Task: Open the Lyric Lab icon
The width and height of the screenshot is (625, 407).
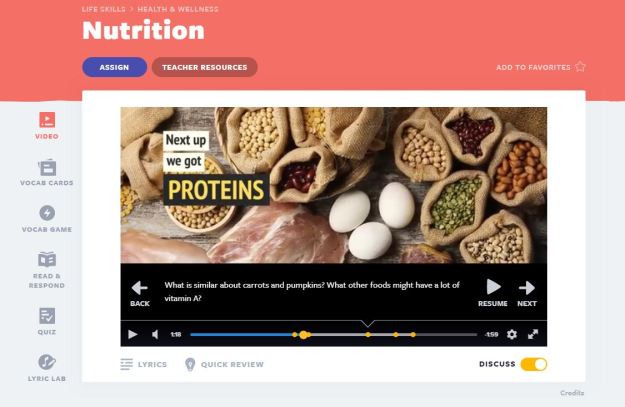Action: click(x=47, y=362)
